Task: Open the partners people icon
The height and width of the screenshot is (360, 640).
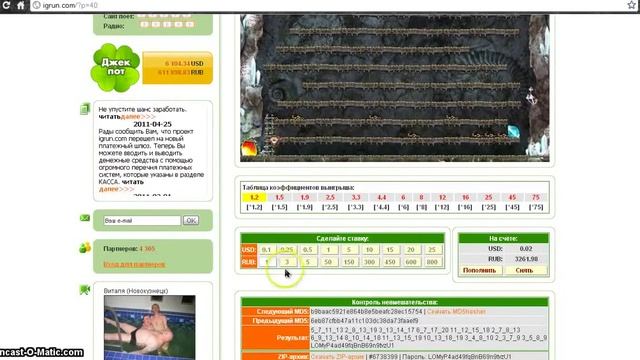Action: [x=84, y=247]
